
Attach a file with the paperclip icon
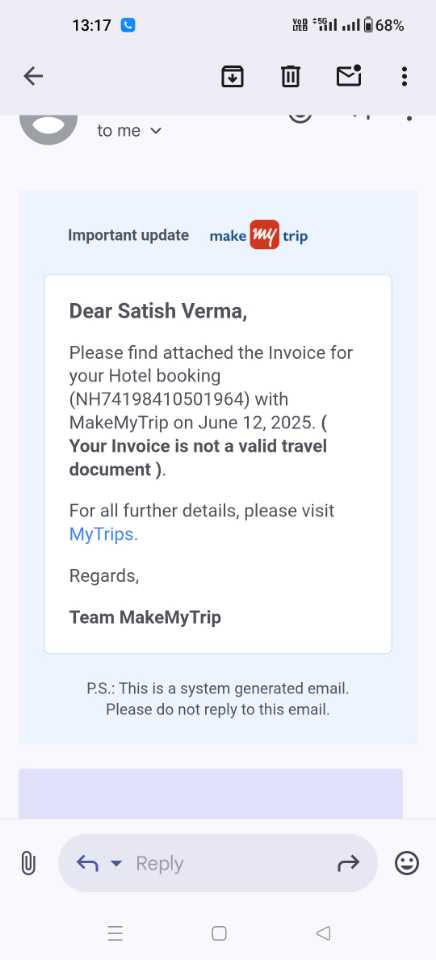(x=28, y=863)
